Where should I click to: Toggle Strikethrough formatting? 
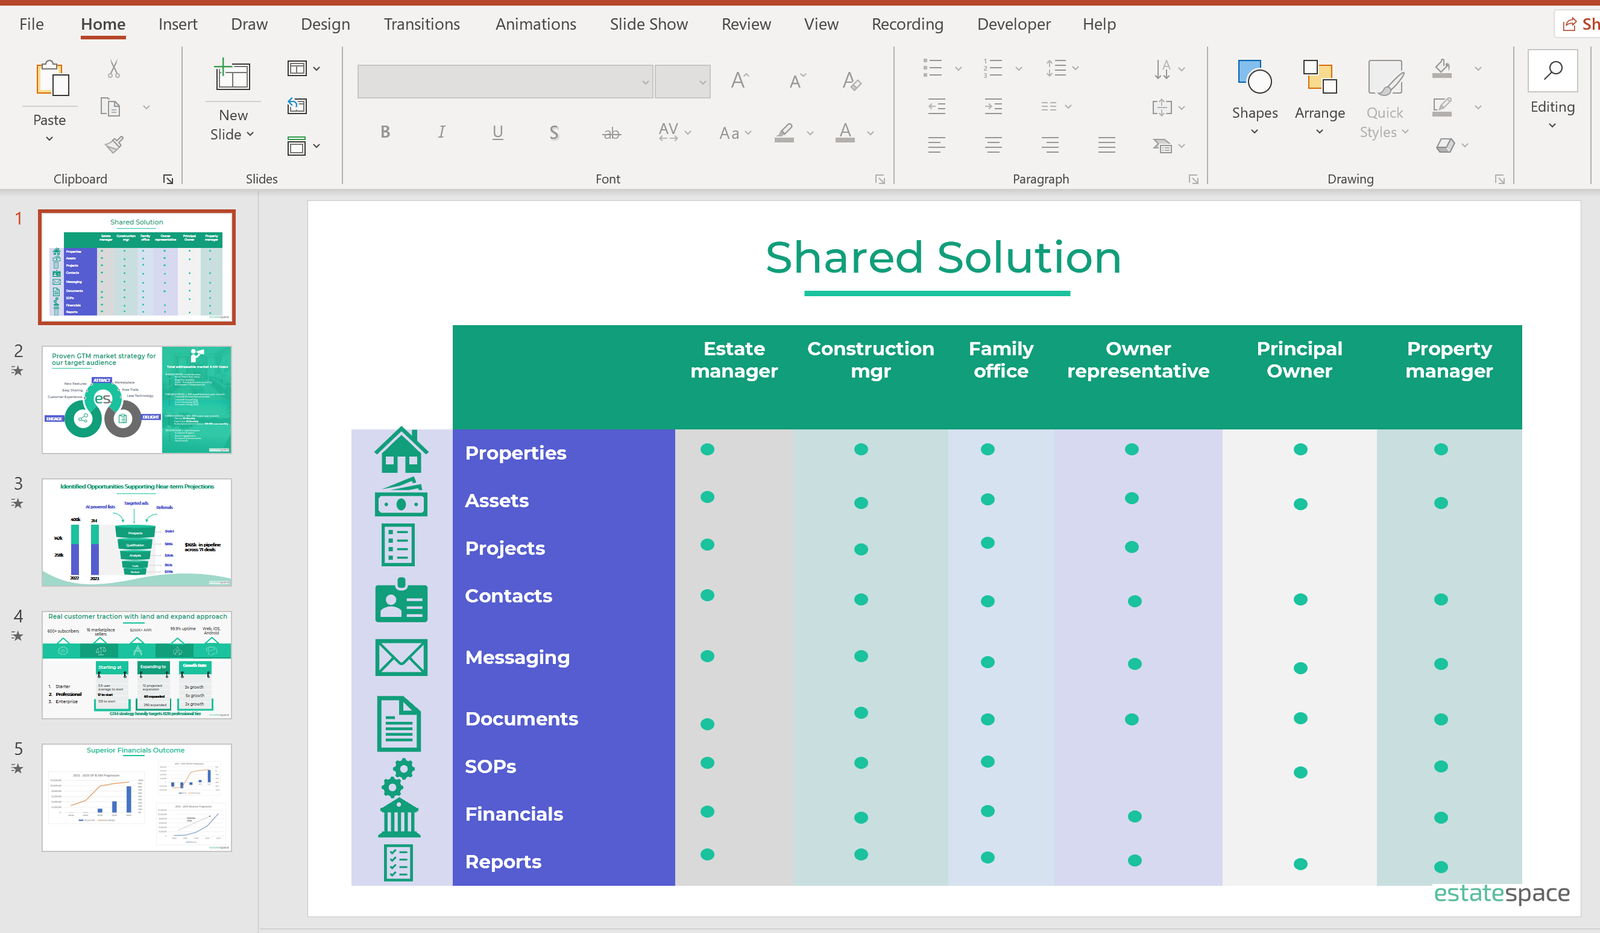coord(611,132)
